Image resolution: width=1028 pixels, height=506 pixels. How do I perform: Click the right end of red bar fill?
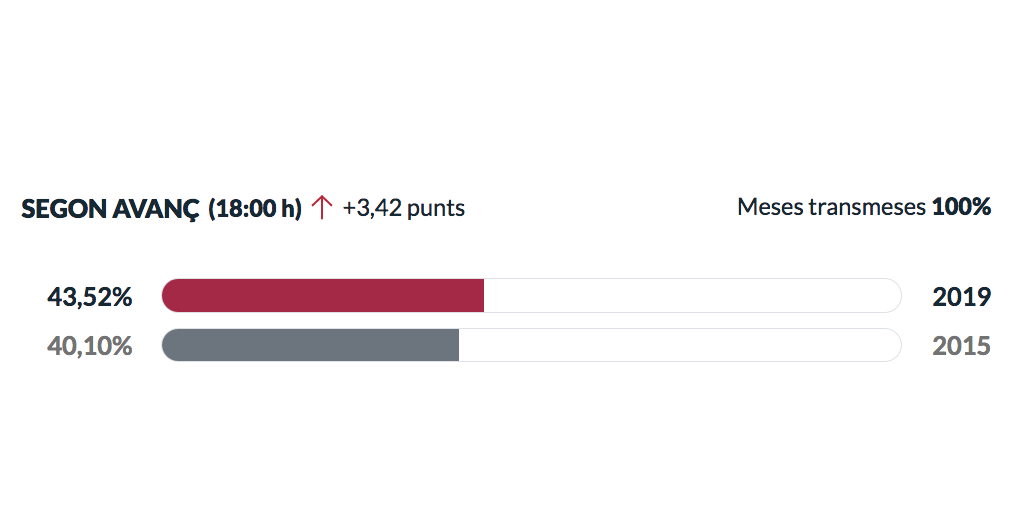tap(481, 296)
